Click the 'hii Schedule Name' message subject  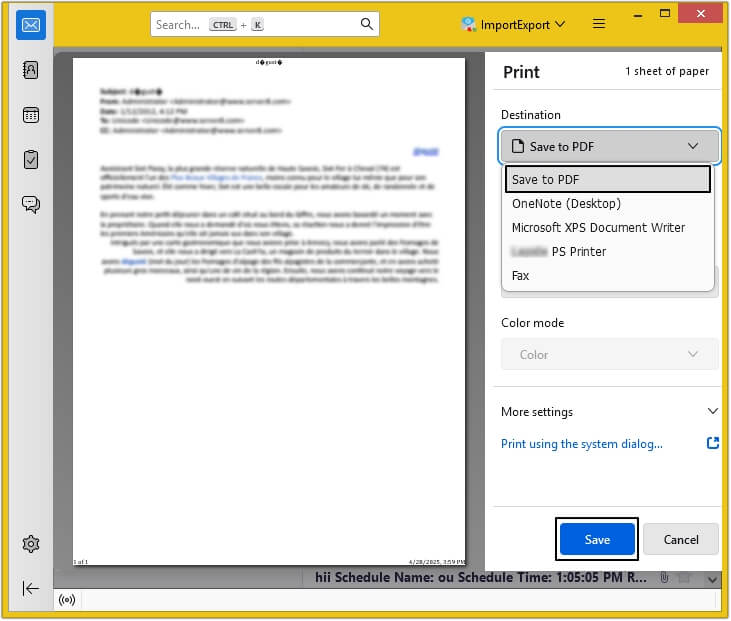click(x=481, y=578)
